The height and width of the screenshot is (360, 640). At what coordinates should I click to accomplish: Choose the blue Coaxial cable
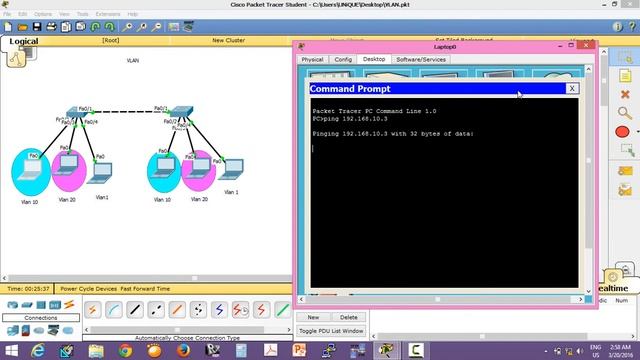(x=220, y=310)
